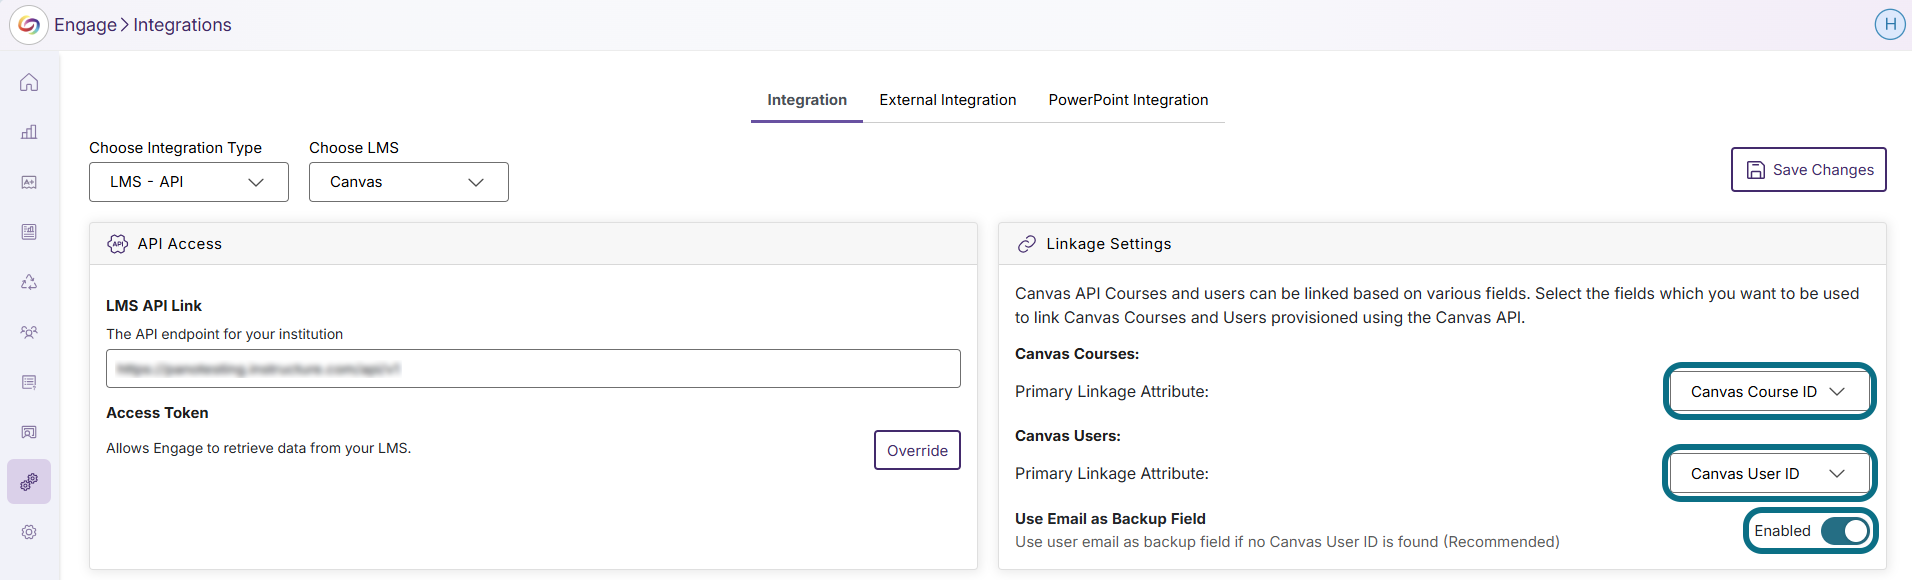Click the 'Enabled' toggle label
Viewport: 1912px width, 580px height.
point(1782,531)
